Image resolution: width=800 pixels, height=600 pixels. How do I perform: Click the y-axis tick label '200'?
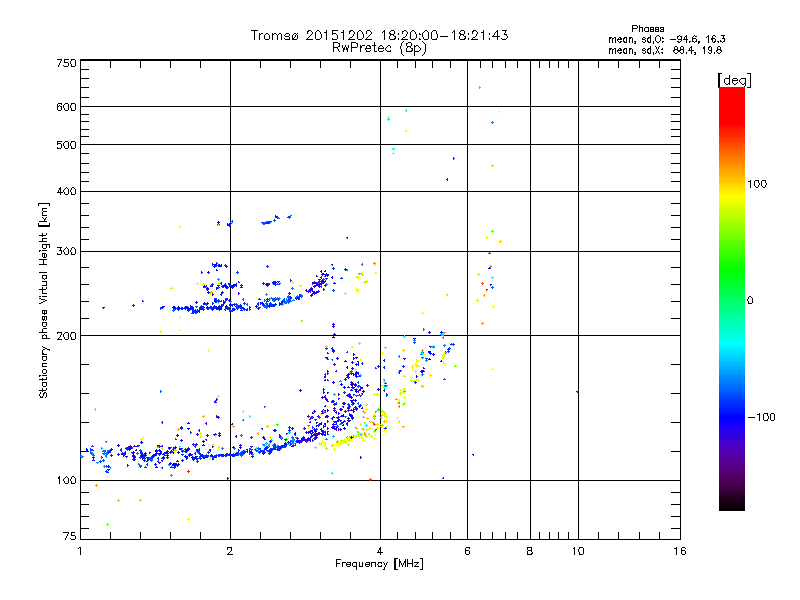point(66,336)
